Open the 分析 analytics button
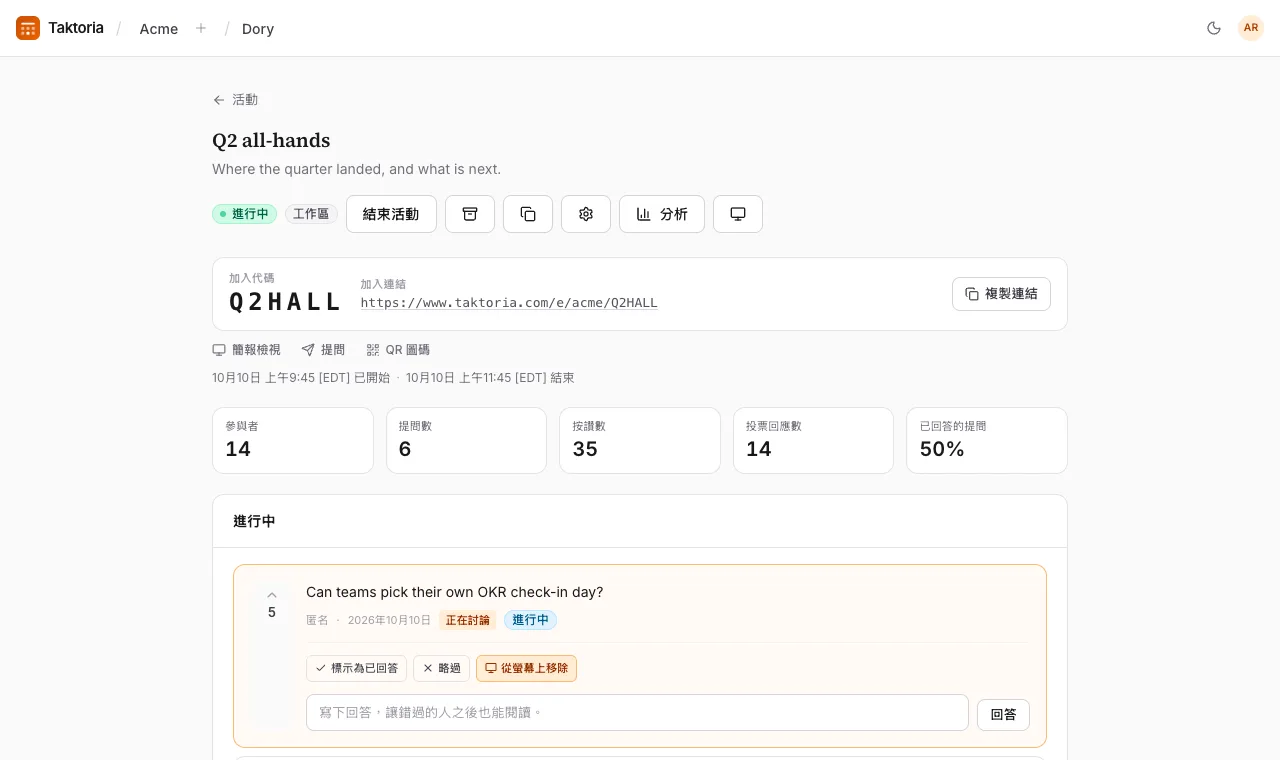The width and height of the screenshot is (1280, 760). (662, 214)
